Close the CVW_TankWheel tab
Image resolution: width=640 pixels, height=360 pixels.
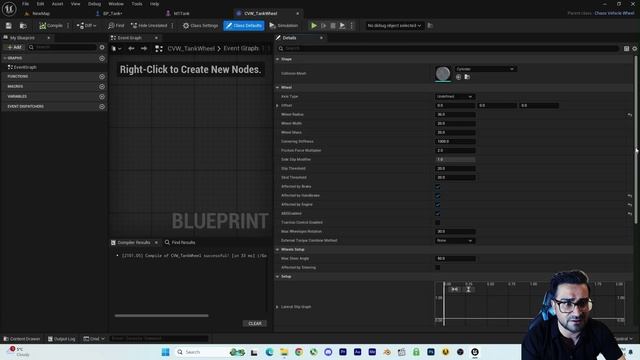pyautogui.click(x=298, y=13)
